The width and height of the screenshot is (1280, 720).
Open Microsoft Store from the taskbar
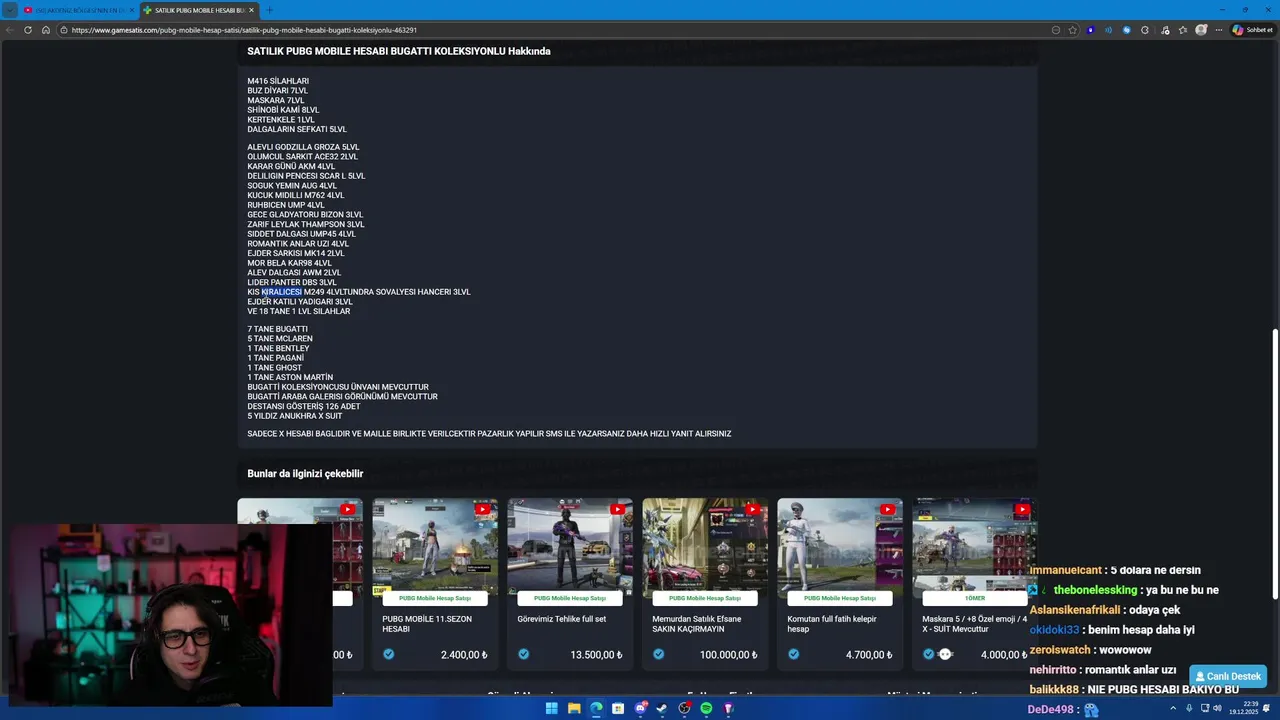pos(618,708)
